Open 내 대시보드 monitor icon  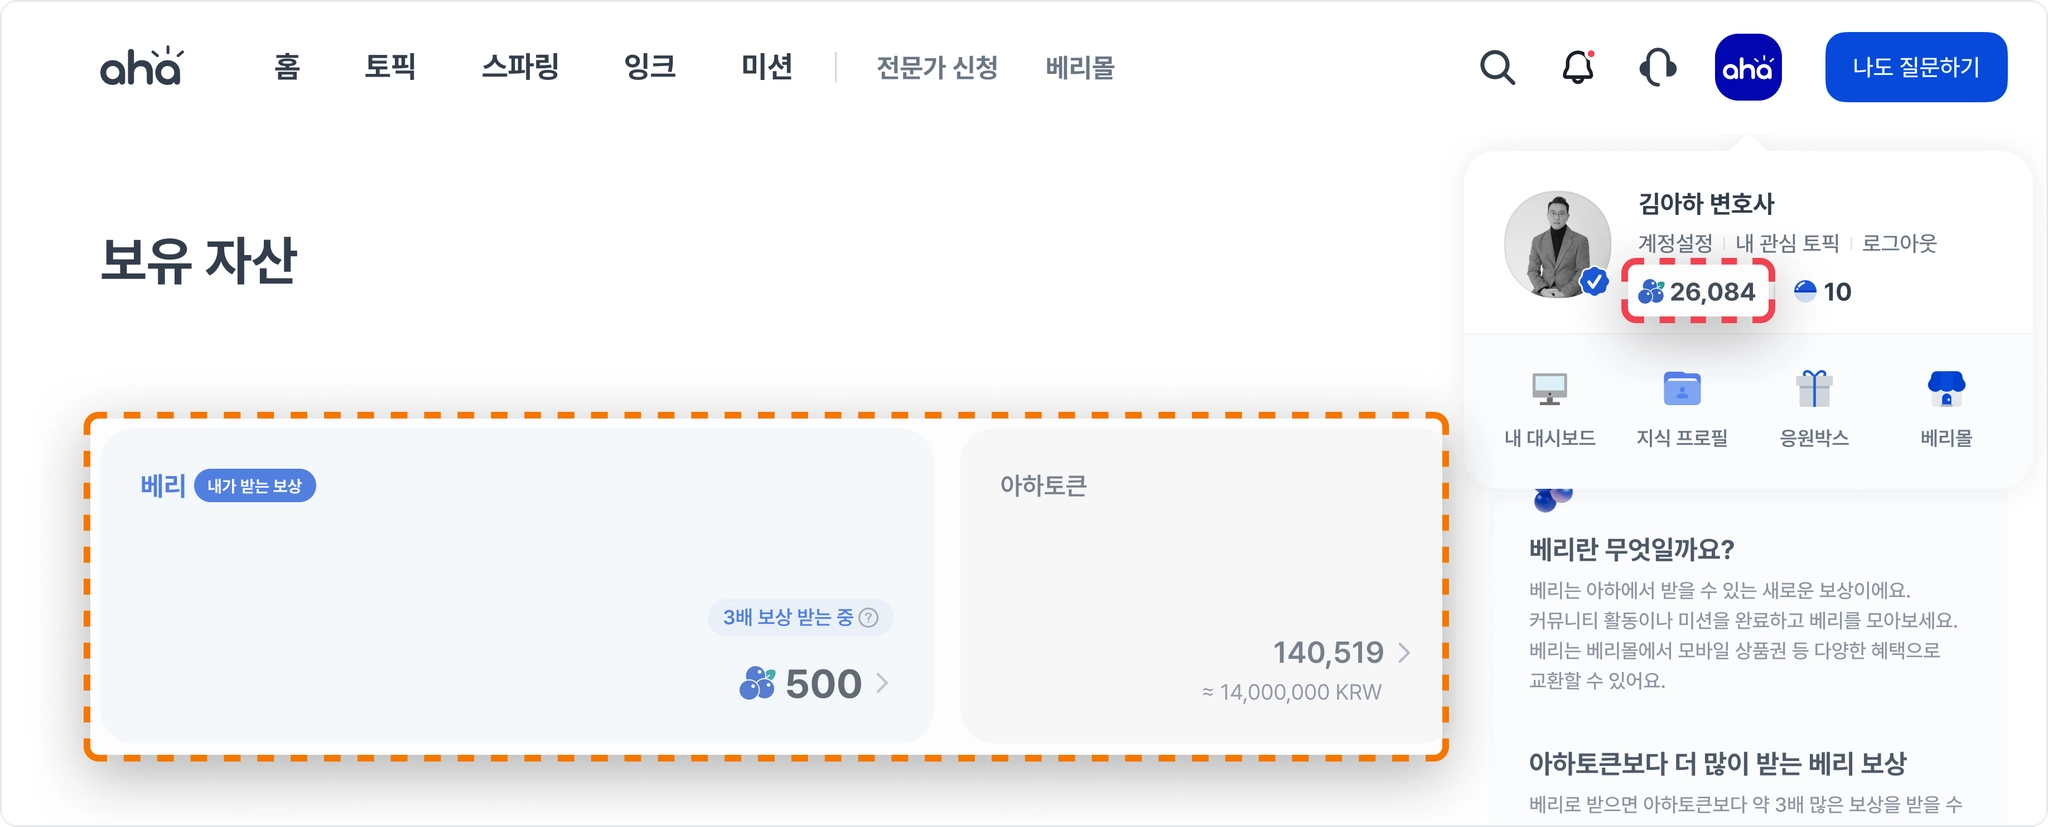(1549, 389)
